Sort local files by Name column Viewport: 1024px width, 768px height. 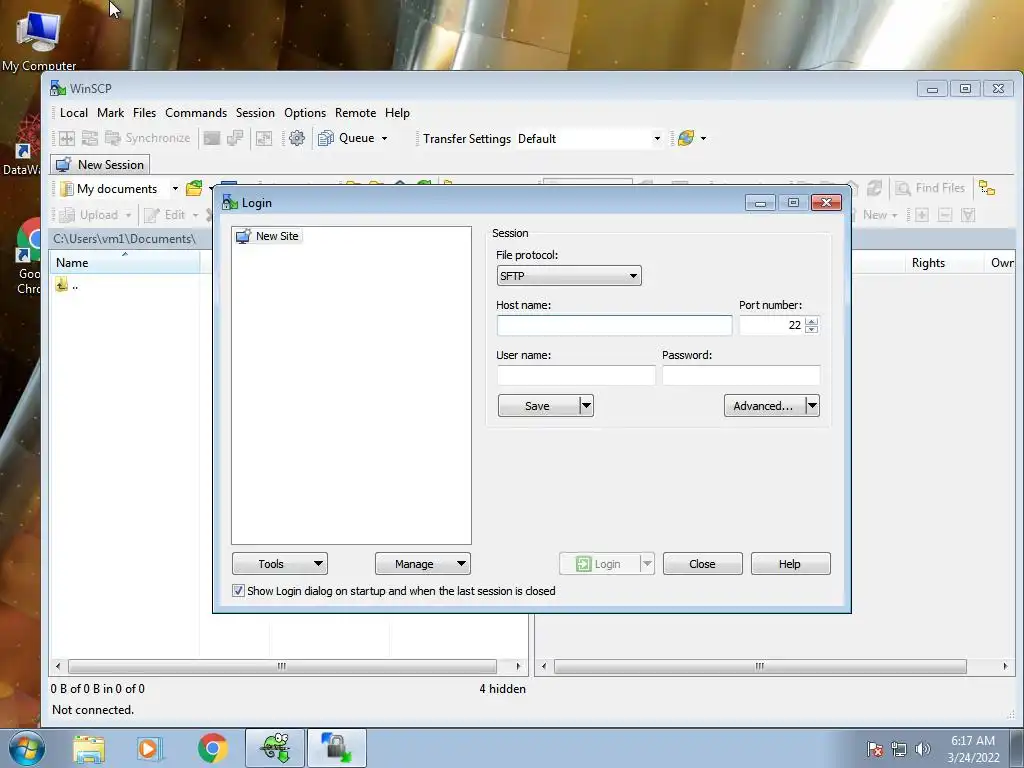125,263
